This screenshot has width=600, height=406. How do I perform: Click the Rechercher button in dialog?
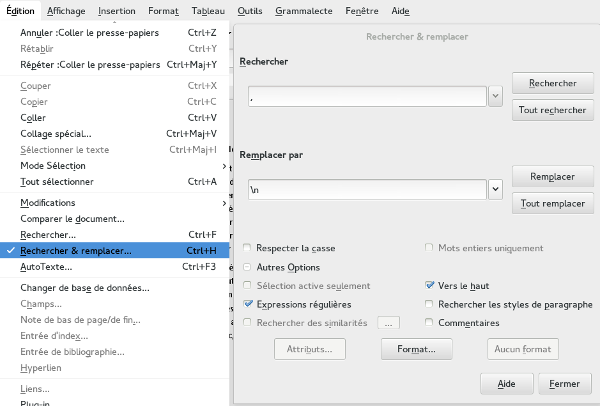pos(552,83)
